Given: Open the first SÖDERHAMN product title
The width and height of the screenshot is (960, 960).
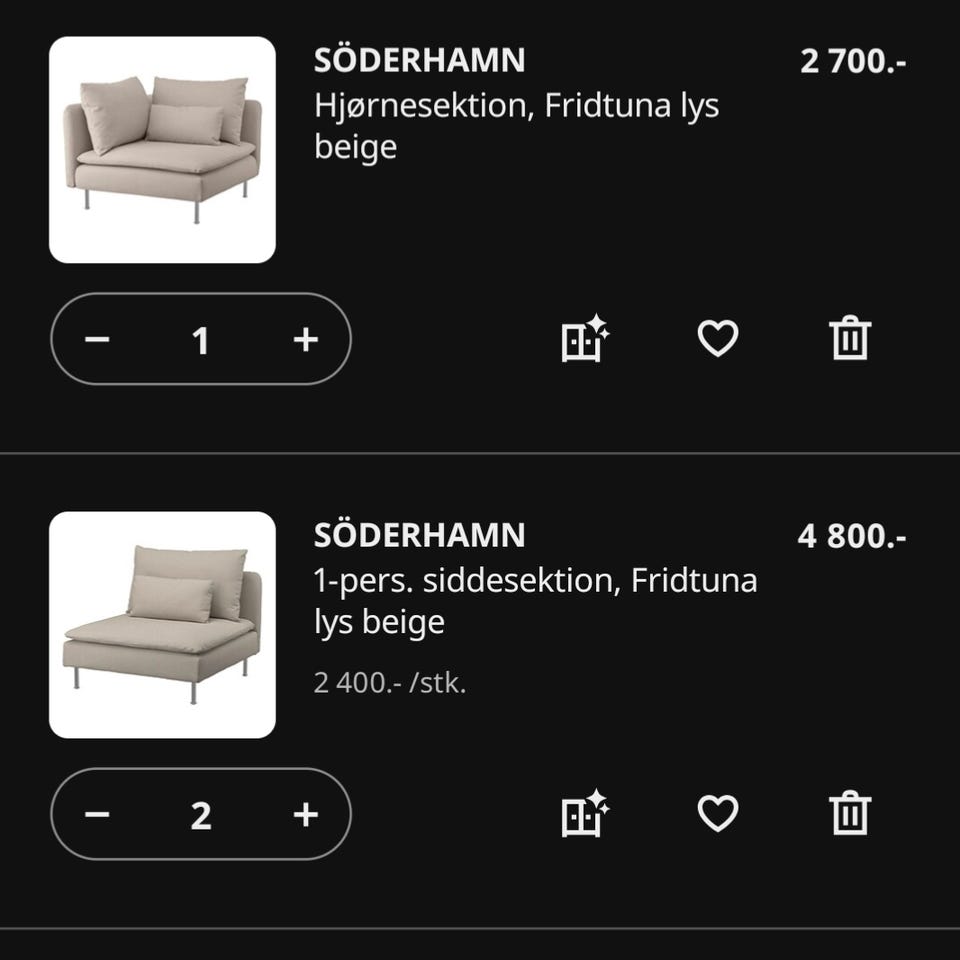Looking at the screenshot, I should tap(419, 60).
